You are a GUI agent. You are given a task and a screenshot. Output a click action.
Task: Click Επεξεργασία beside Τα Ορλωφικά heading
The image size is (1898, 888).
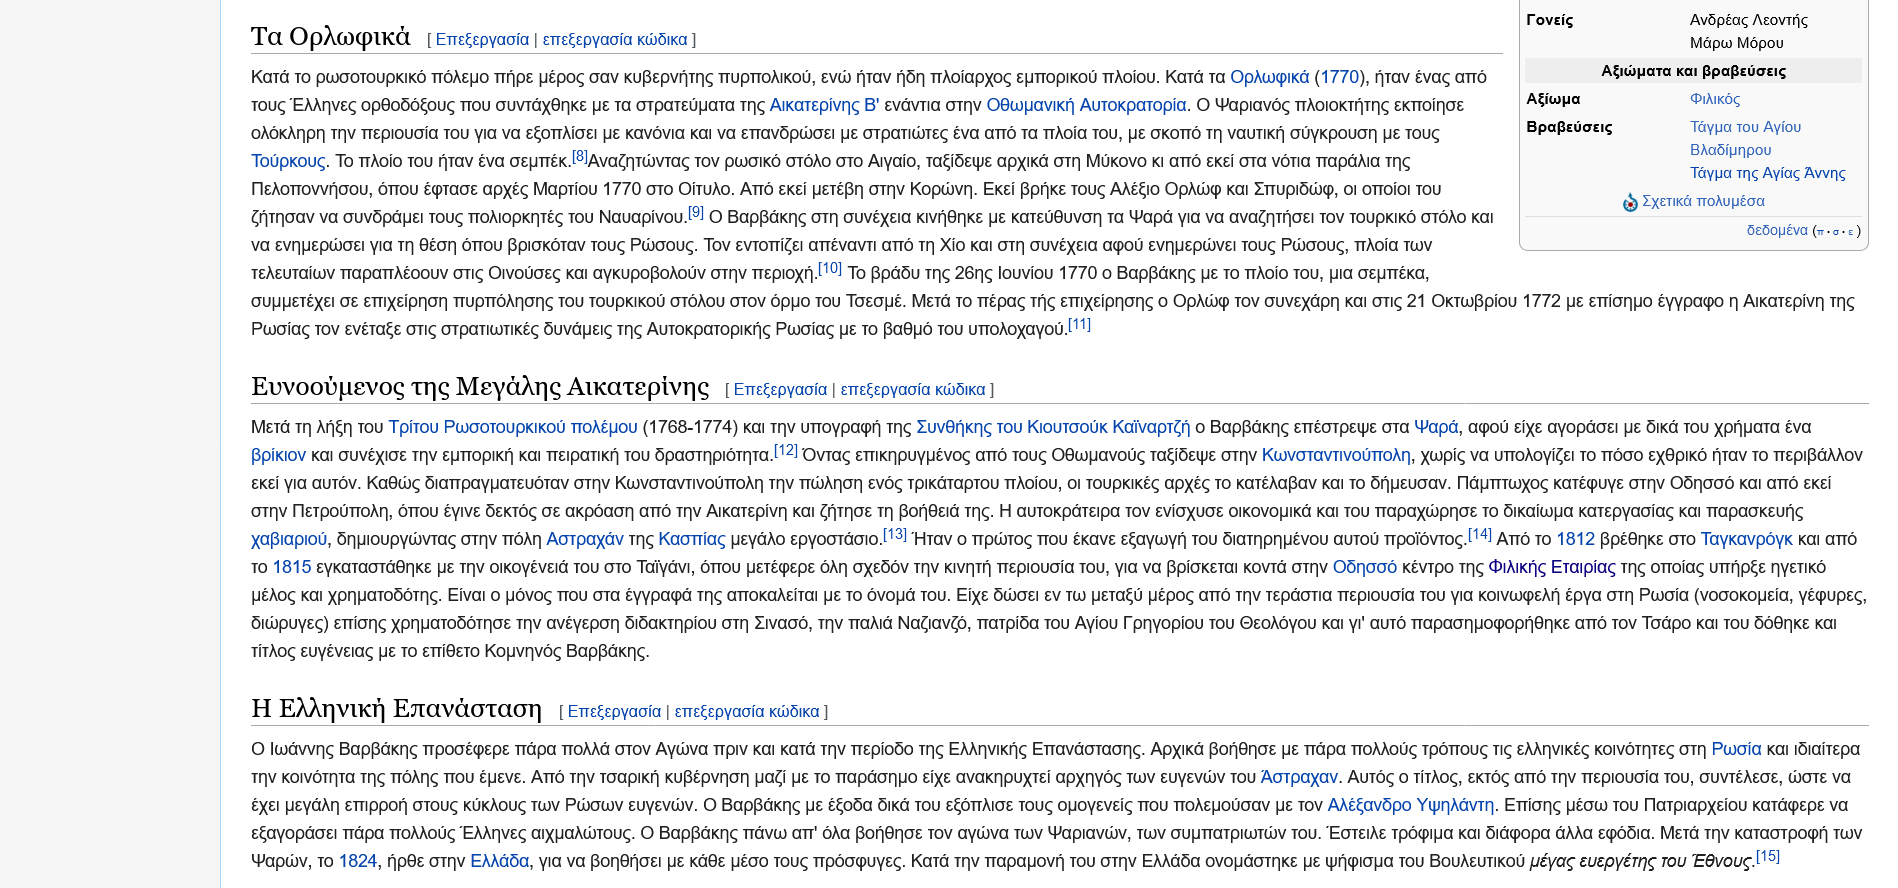[x=482, y=39]
